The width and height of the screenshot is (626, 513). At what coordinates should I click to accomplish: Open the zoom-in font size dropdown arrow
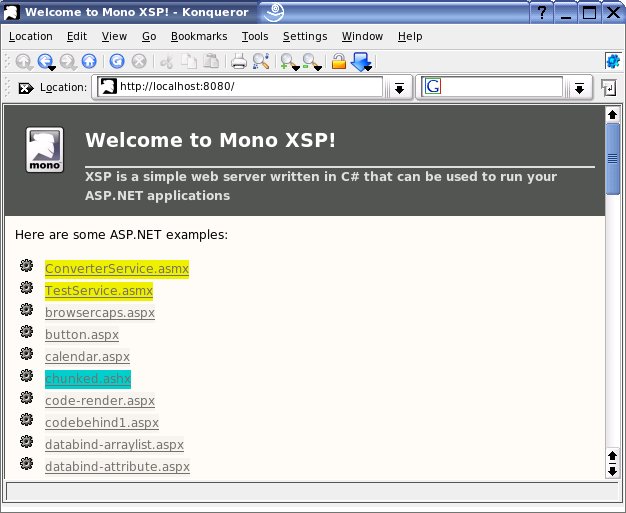point(296,69)
